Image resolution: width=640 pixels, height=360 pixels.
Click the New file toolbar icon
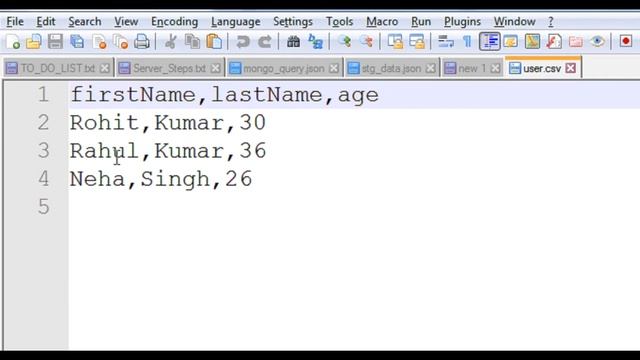tap(13, 42)
